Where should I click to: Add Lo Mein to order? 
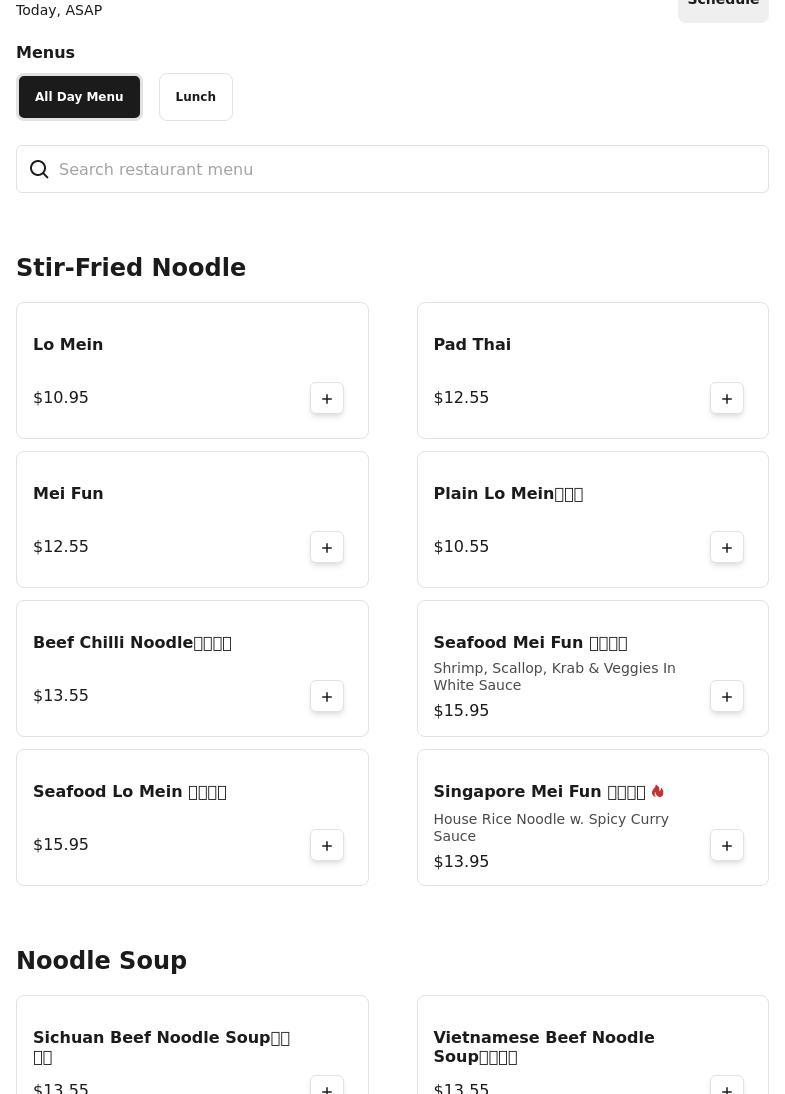click(x=327, y=398)
